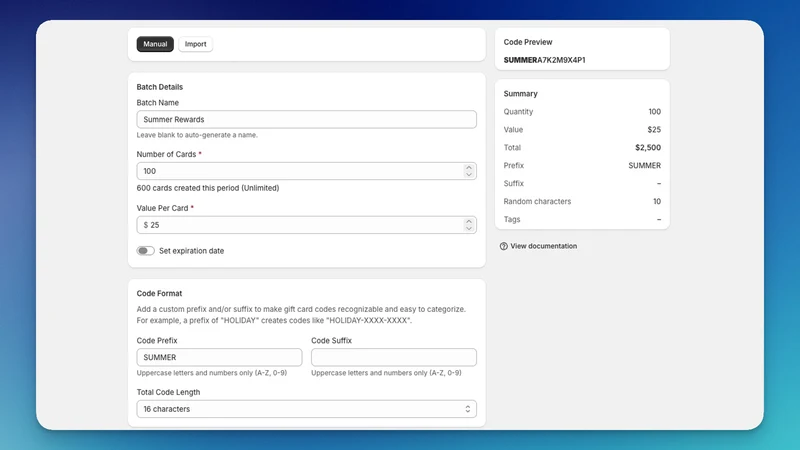Switch to the Import tab
The height and width of the screenshot is (450, 800).
coord(195,44)
